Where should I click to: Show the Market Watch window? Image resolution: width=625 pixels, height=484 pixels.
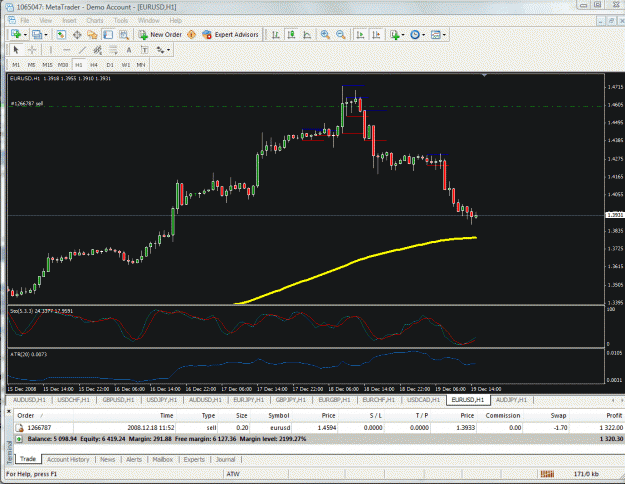pos(61,35)
